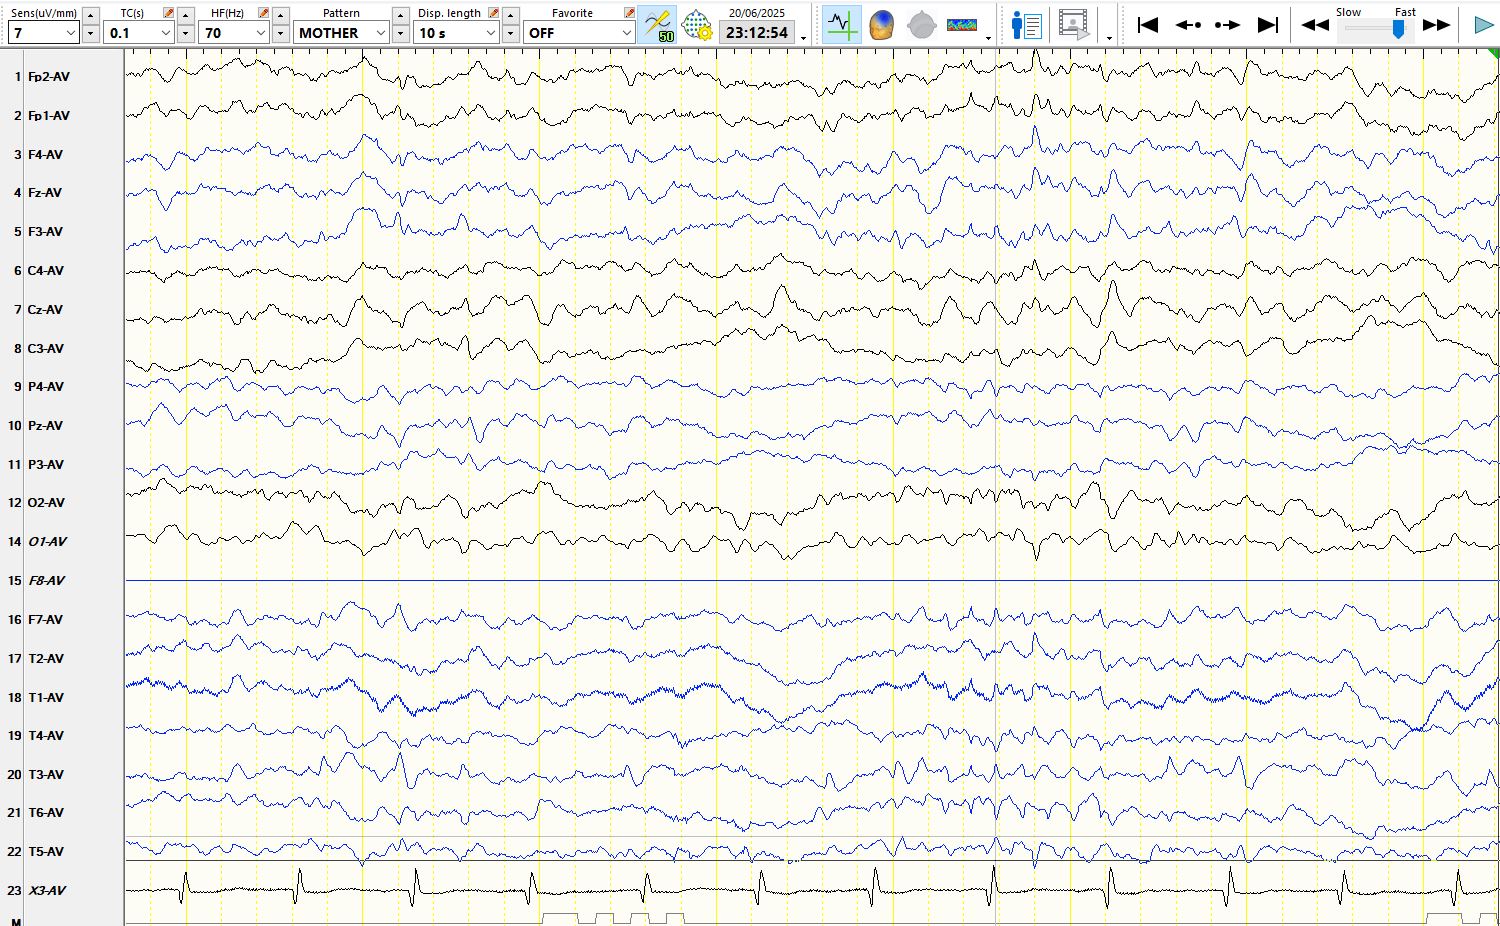This screenshot has width=1500, height=926.
Task: Expand the Disp. length dropdown
Action: click(x=490, y=33)
